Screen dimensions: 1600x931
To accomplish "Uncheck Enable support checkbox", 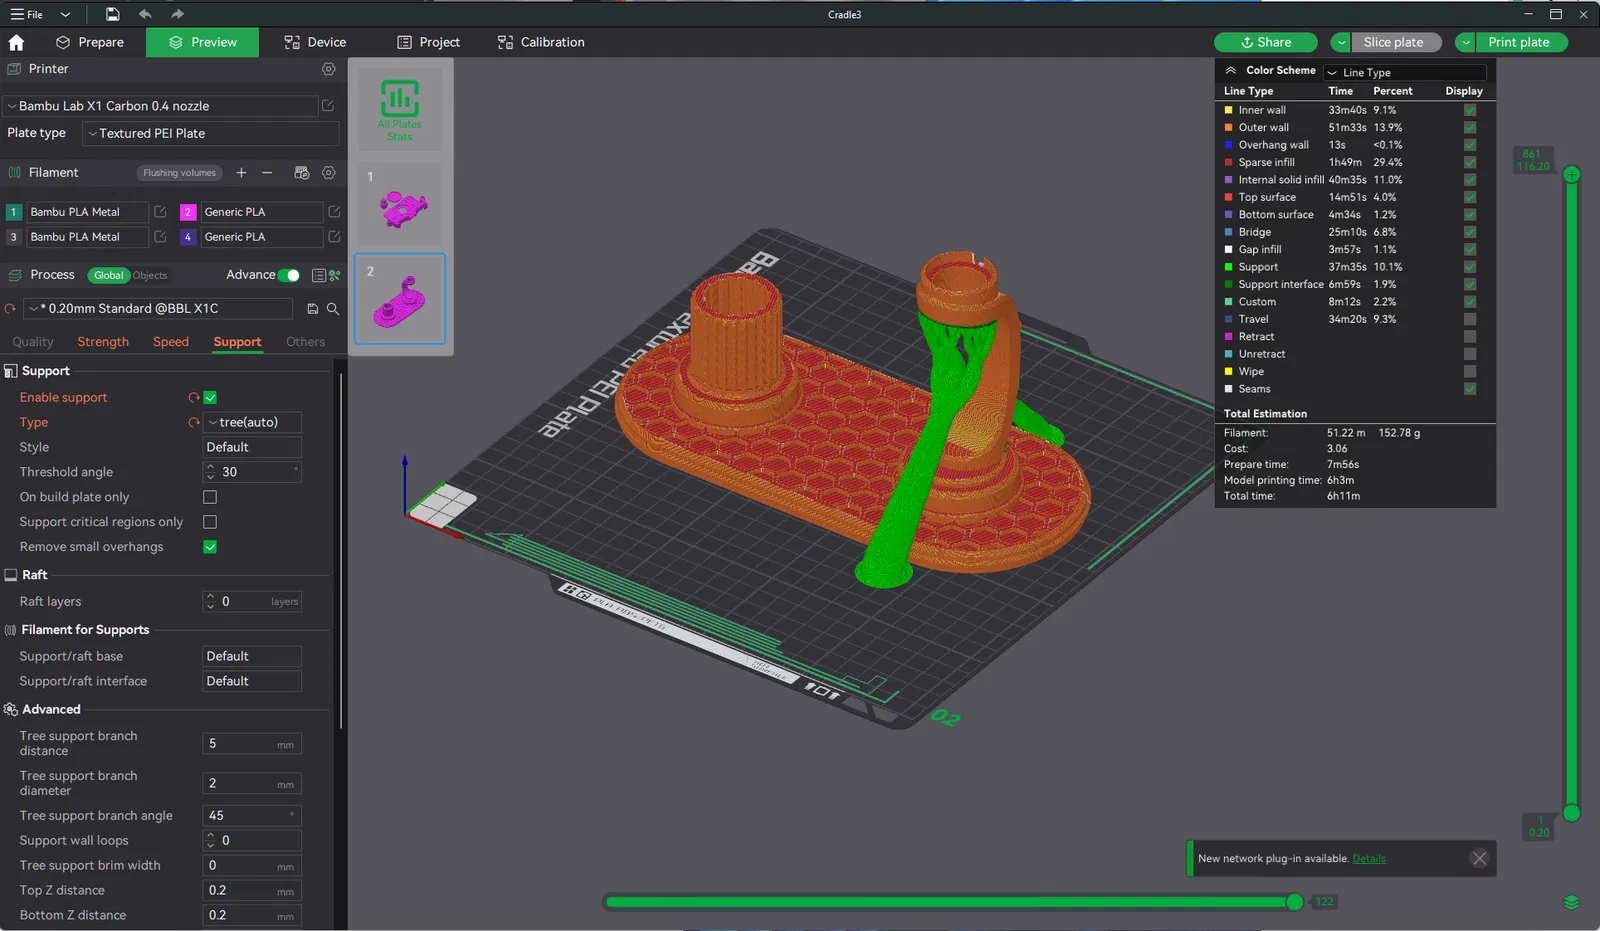I will click(210, 398).
